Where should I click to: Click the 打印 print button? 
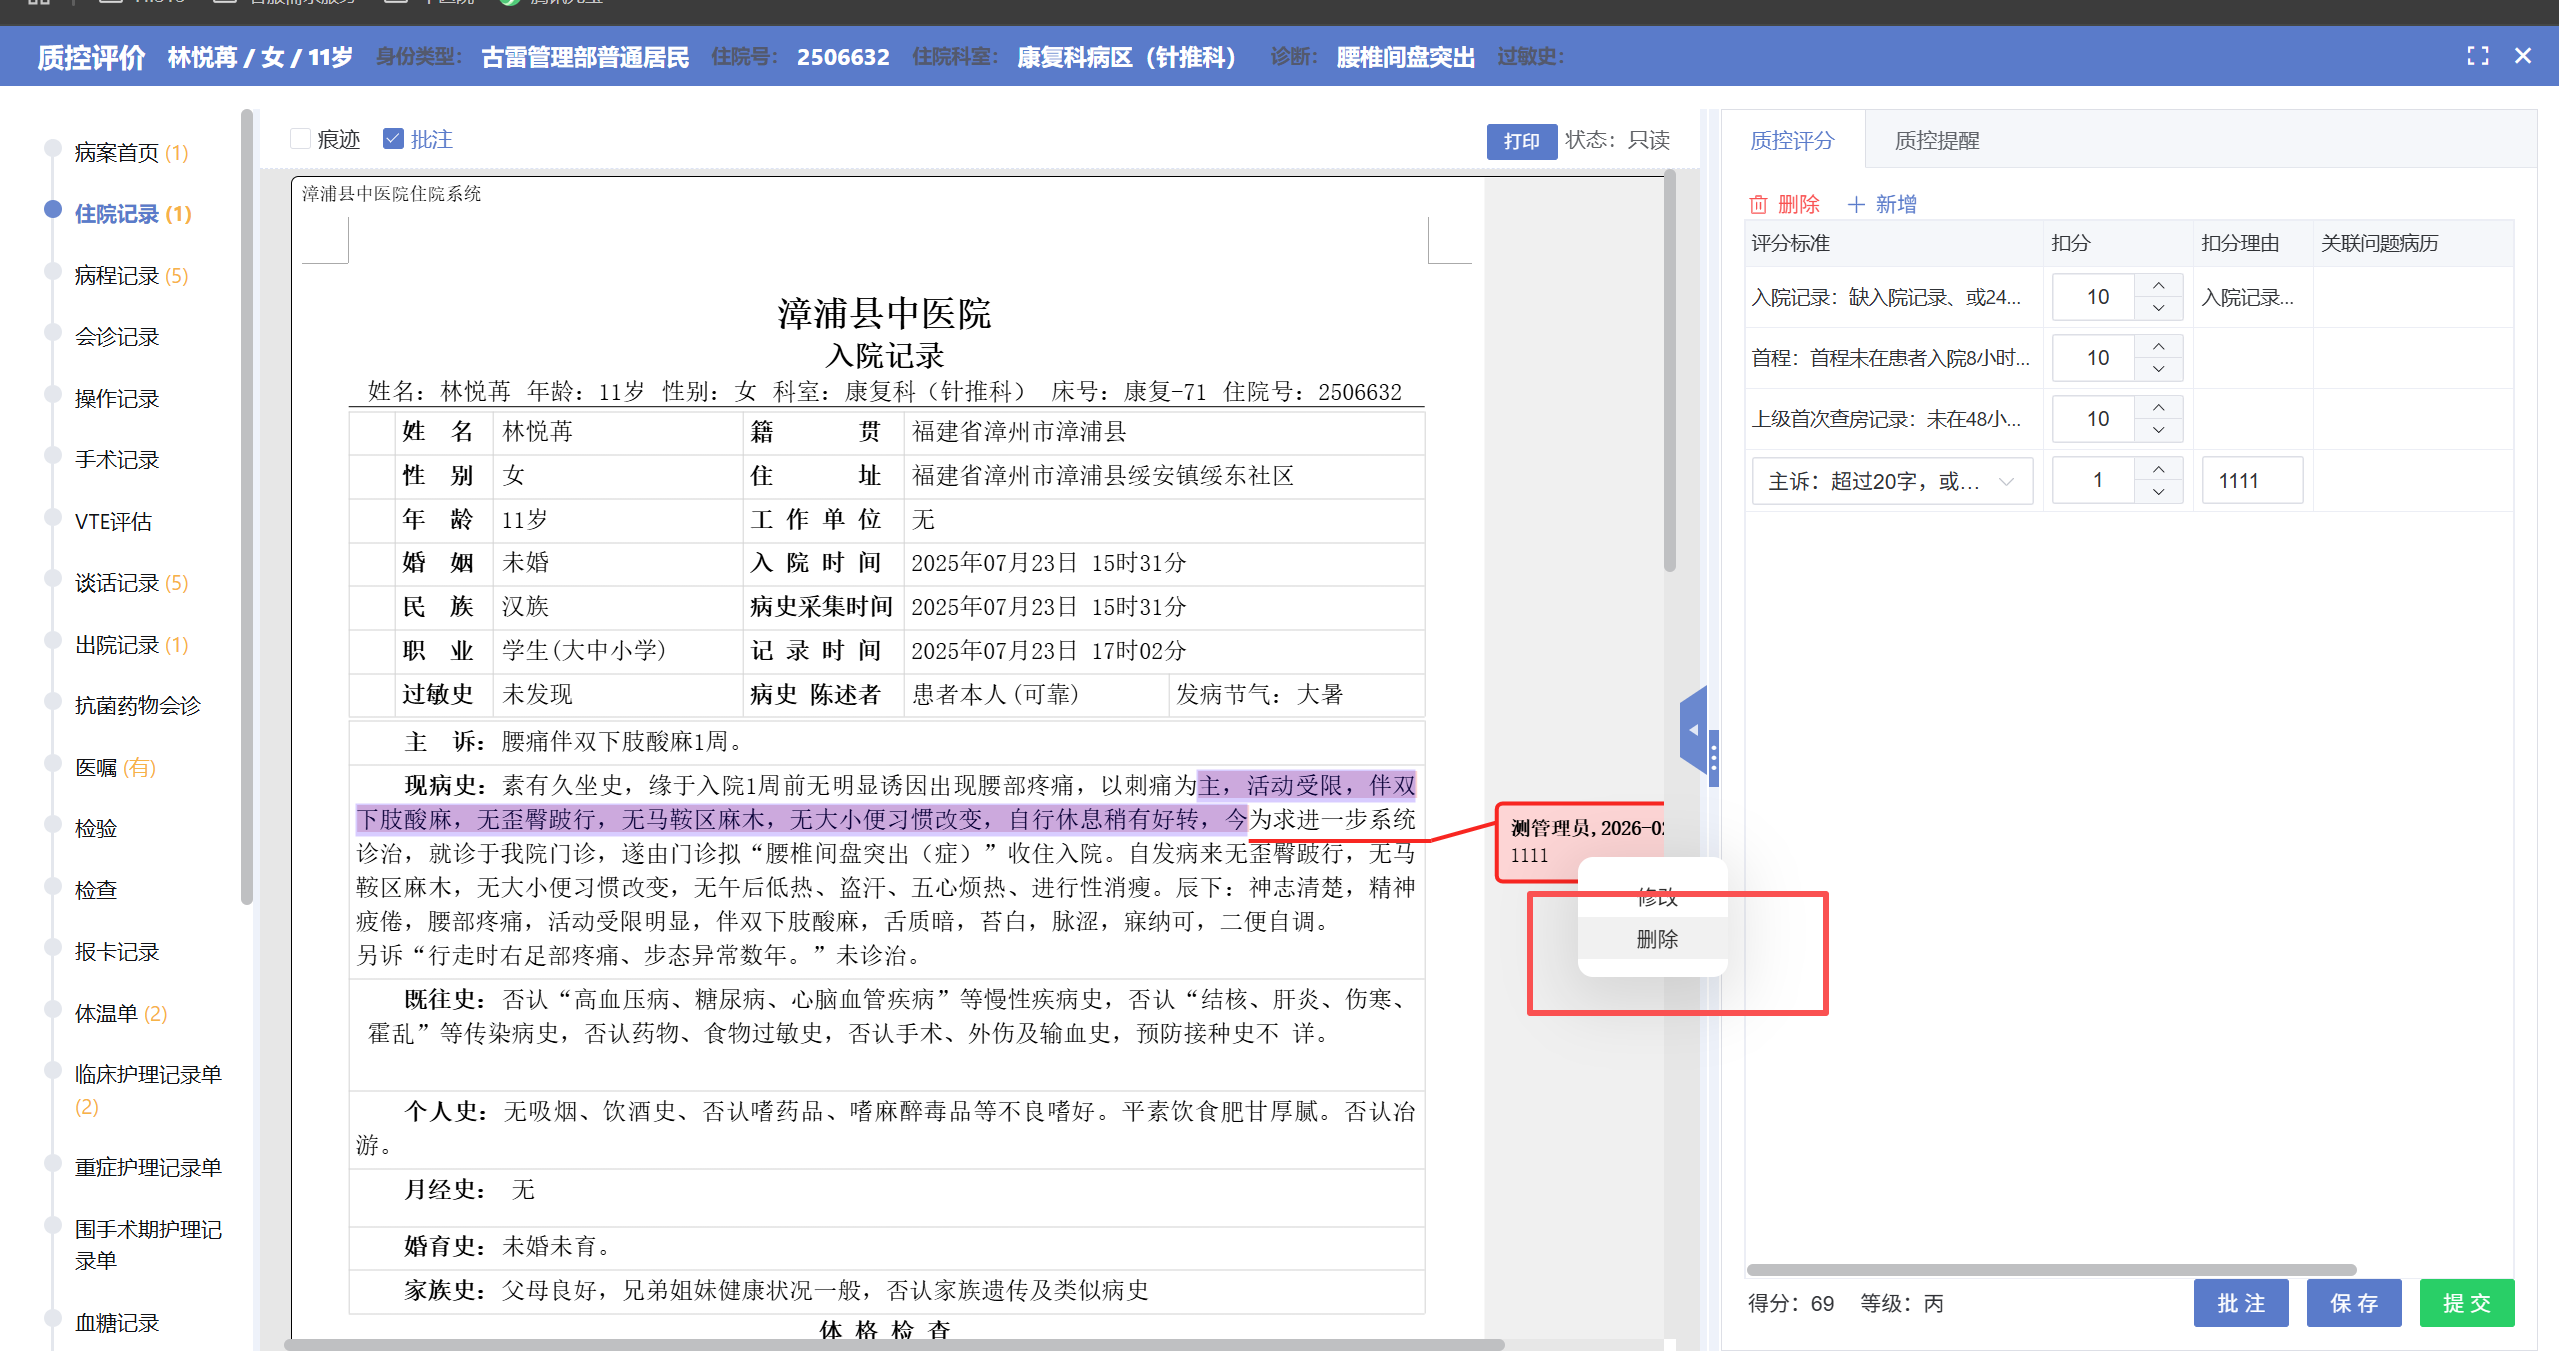1520,141
